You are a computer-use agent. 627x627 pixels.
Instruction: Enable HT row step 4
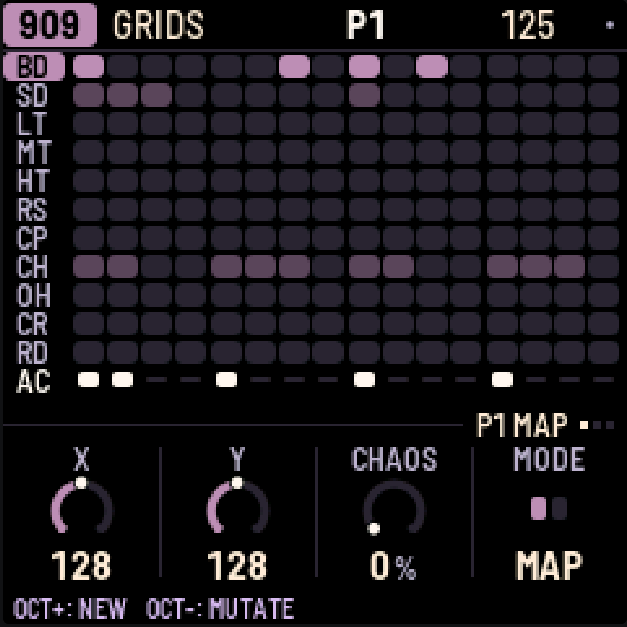(190, 181)
